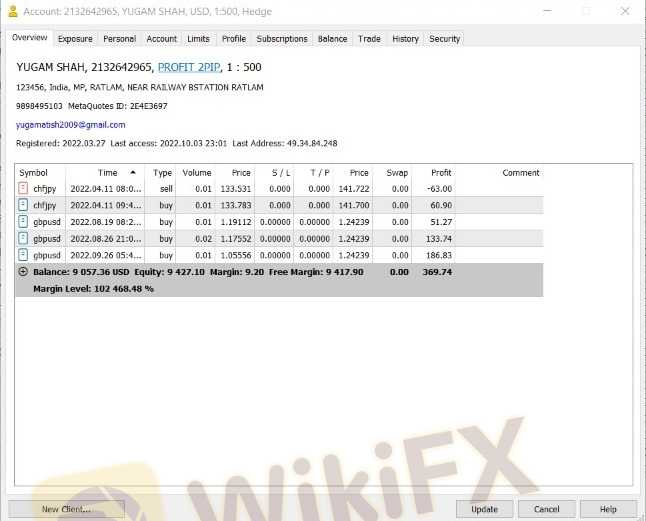Screen dimensions: 646x521
Task: Click the S / L column header
Action: point(274,173)
